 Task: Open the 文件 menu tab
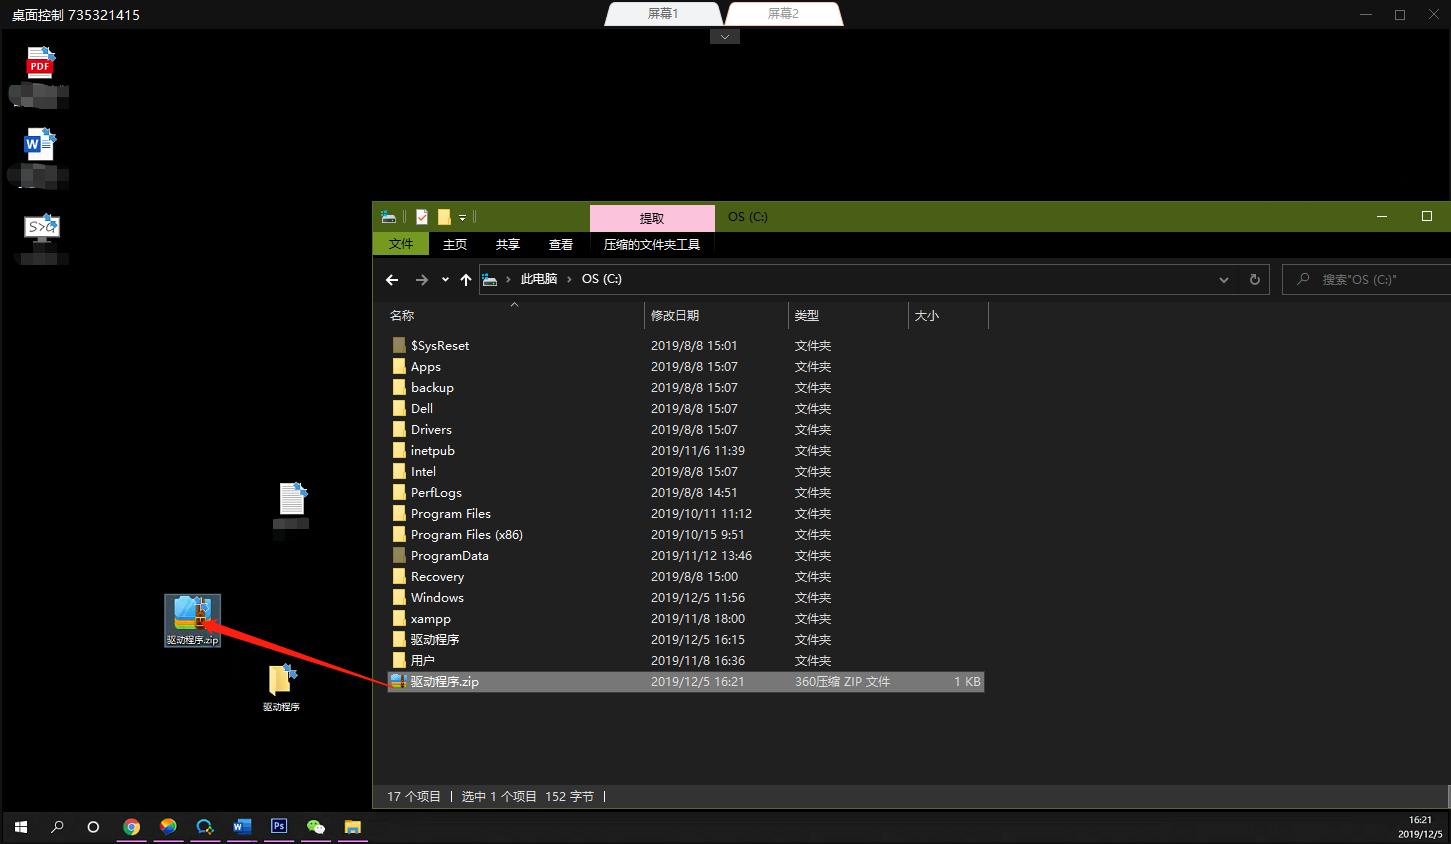(x=401, y=244)
